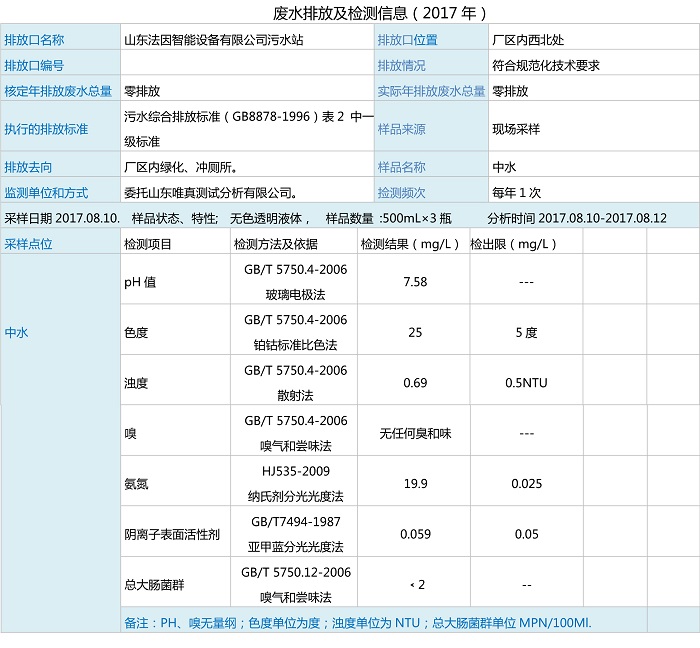Select the pH result value 7.58
Screen dimensions: 700x648
[x=414, y=282]
